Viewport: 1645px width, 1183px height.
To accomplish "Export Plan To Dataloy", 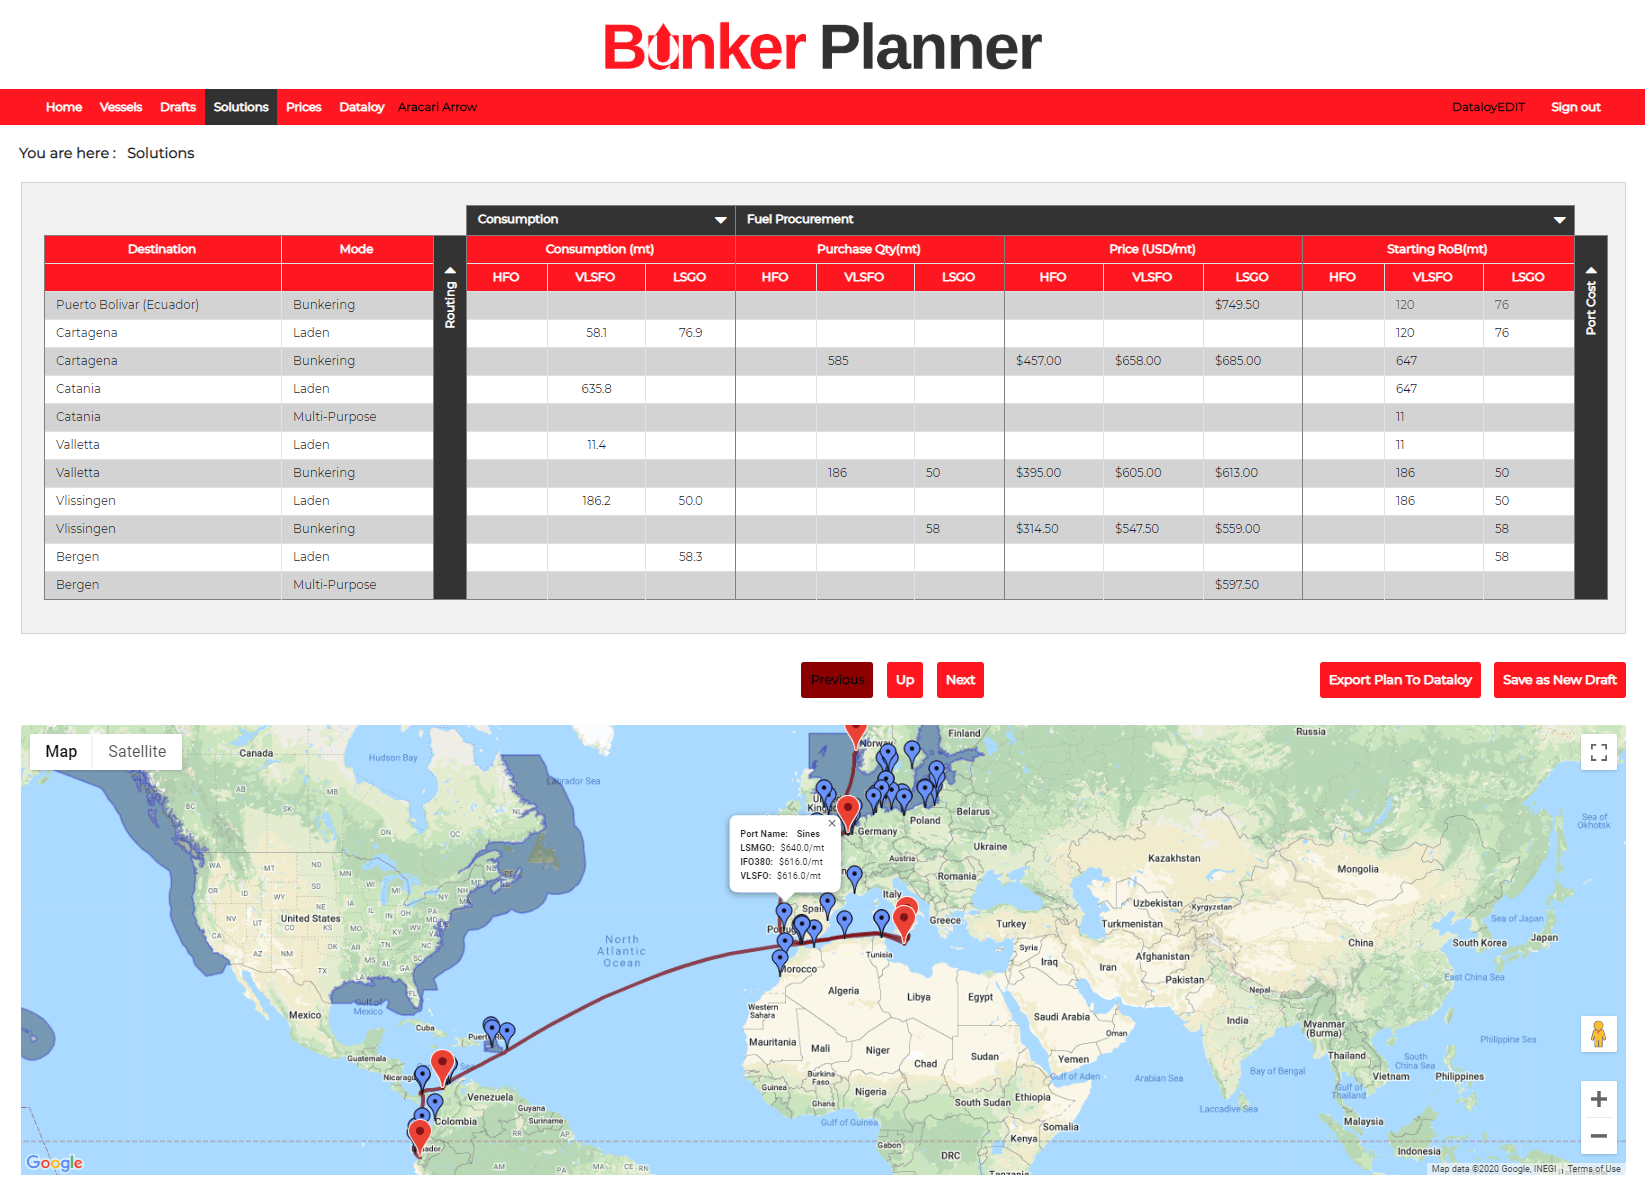I will tap(1400, 680).
